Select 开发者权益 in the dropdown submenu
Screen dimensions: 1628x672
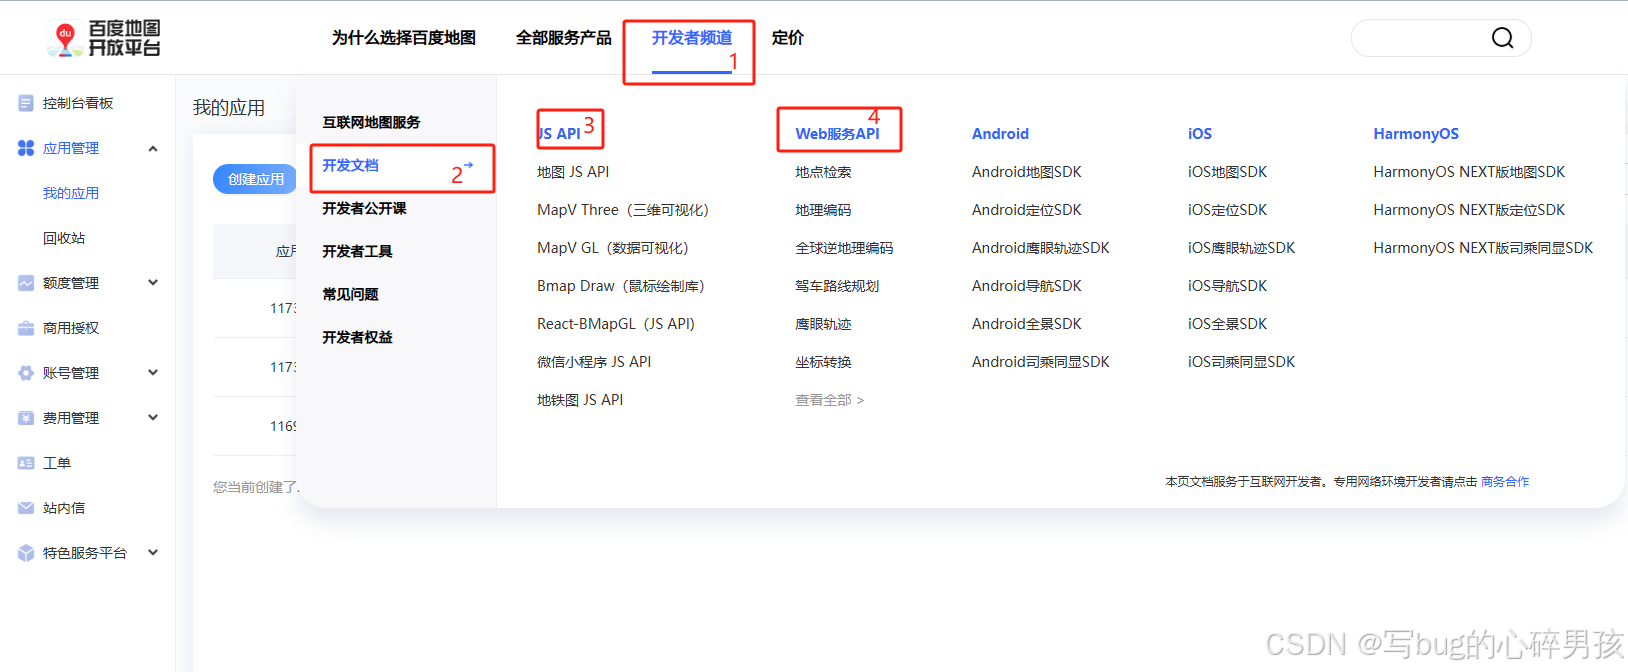(357, 337)
